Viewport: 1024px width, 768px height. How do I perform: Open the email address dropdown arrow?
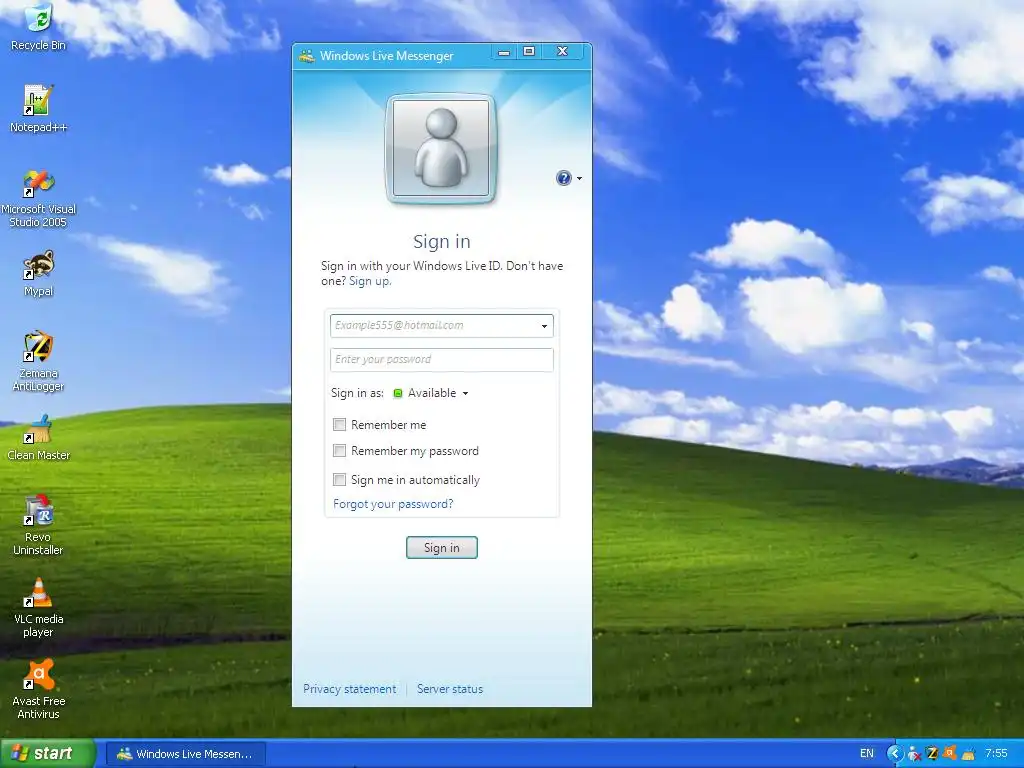(544, 326)
